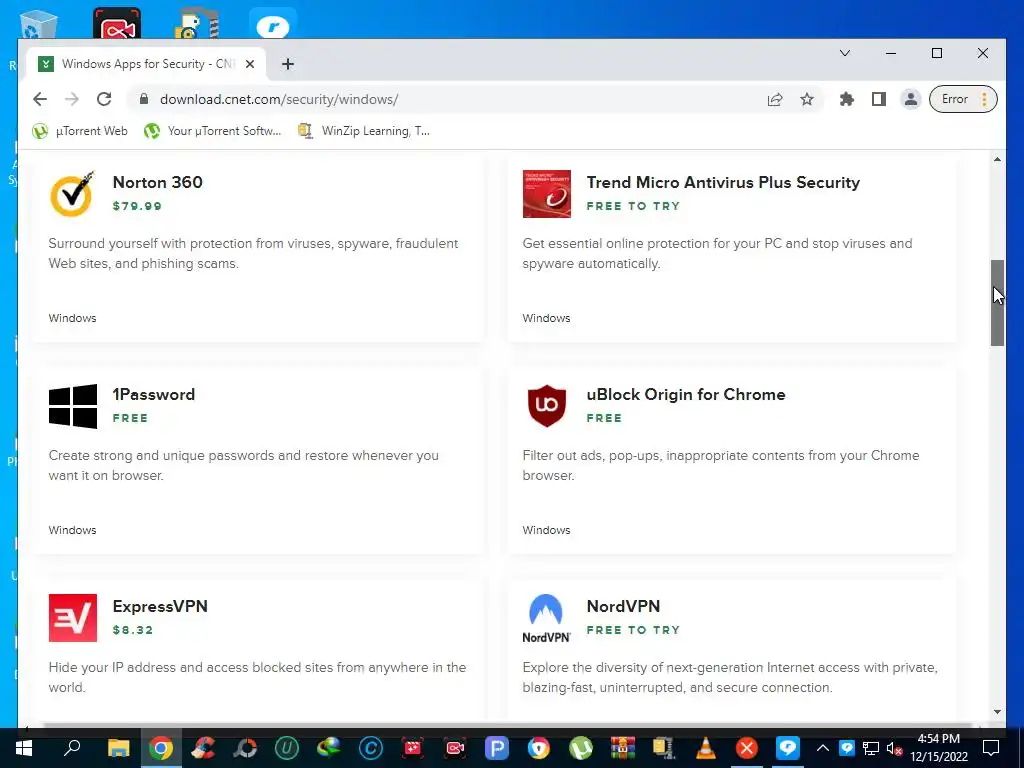Click the address bar URL

(279, 99)
